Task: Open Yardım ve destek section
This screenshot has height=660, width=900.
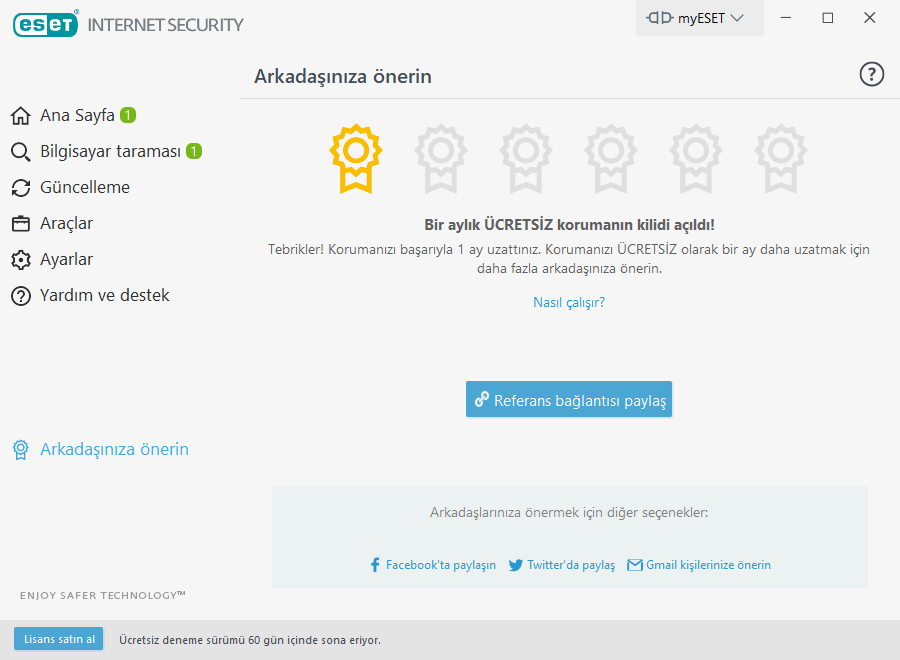Action: pyautogui.click(x=104, y=295)
